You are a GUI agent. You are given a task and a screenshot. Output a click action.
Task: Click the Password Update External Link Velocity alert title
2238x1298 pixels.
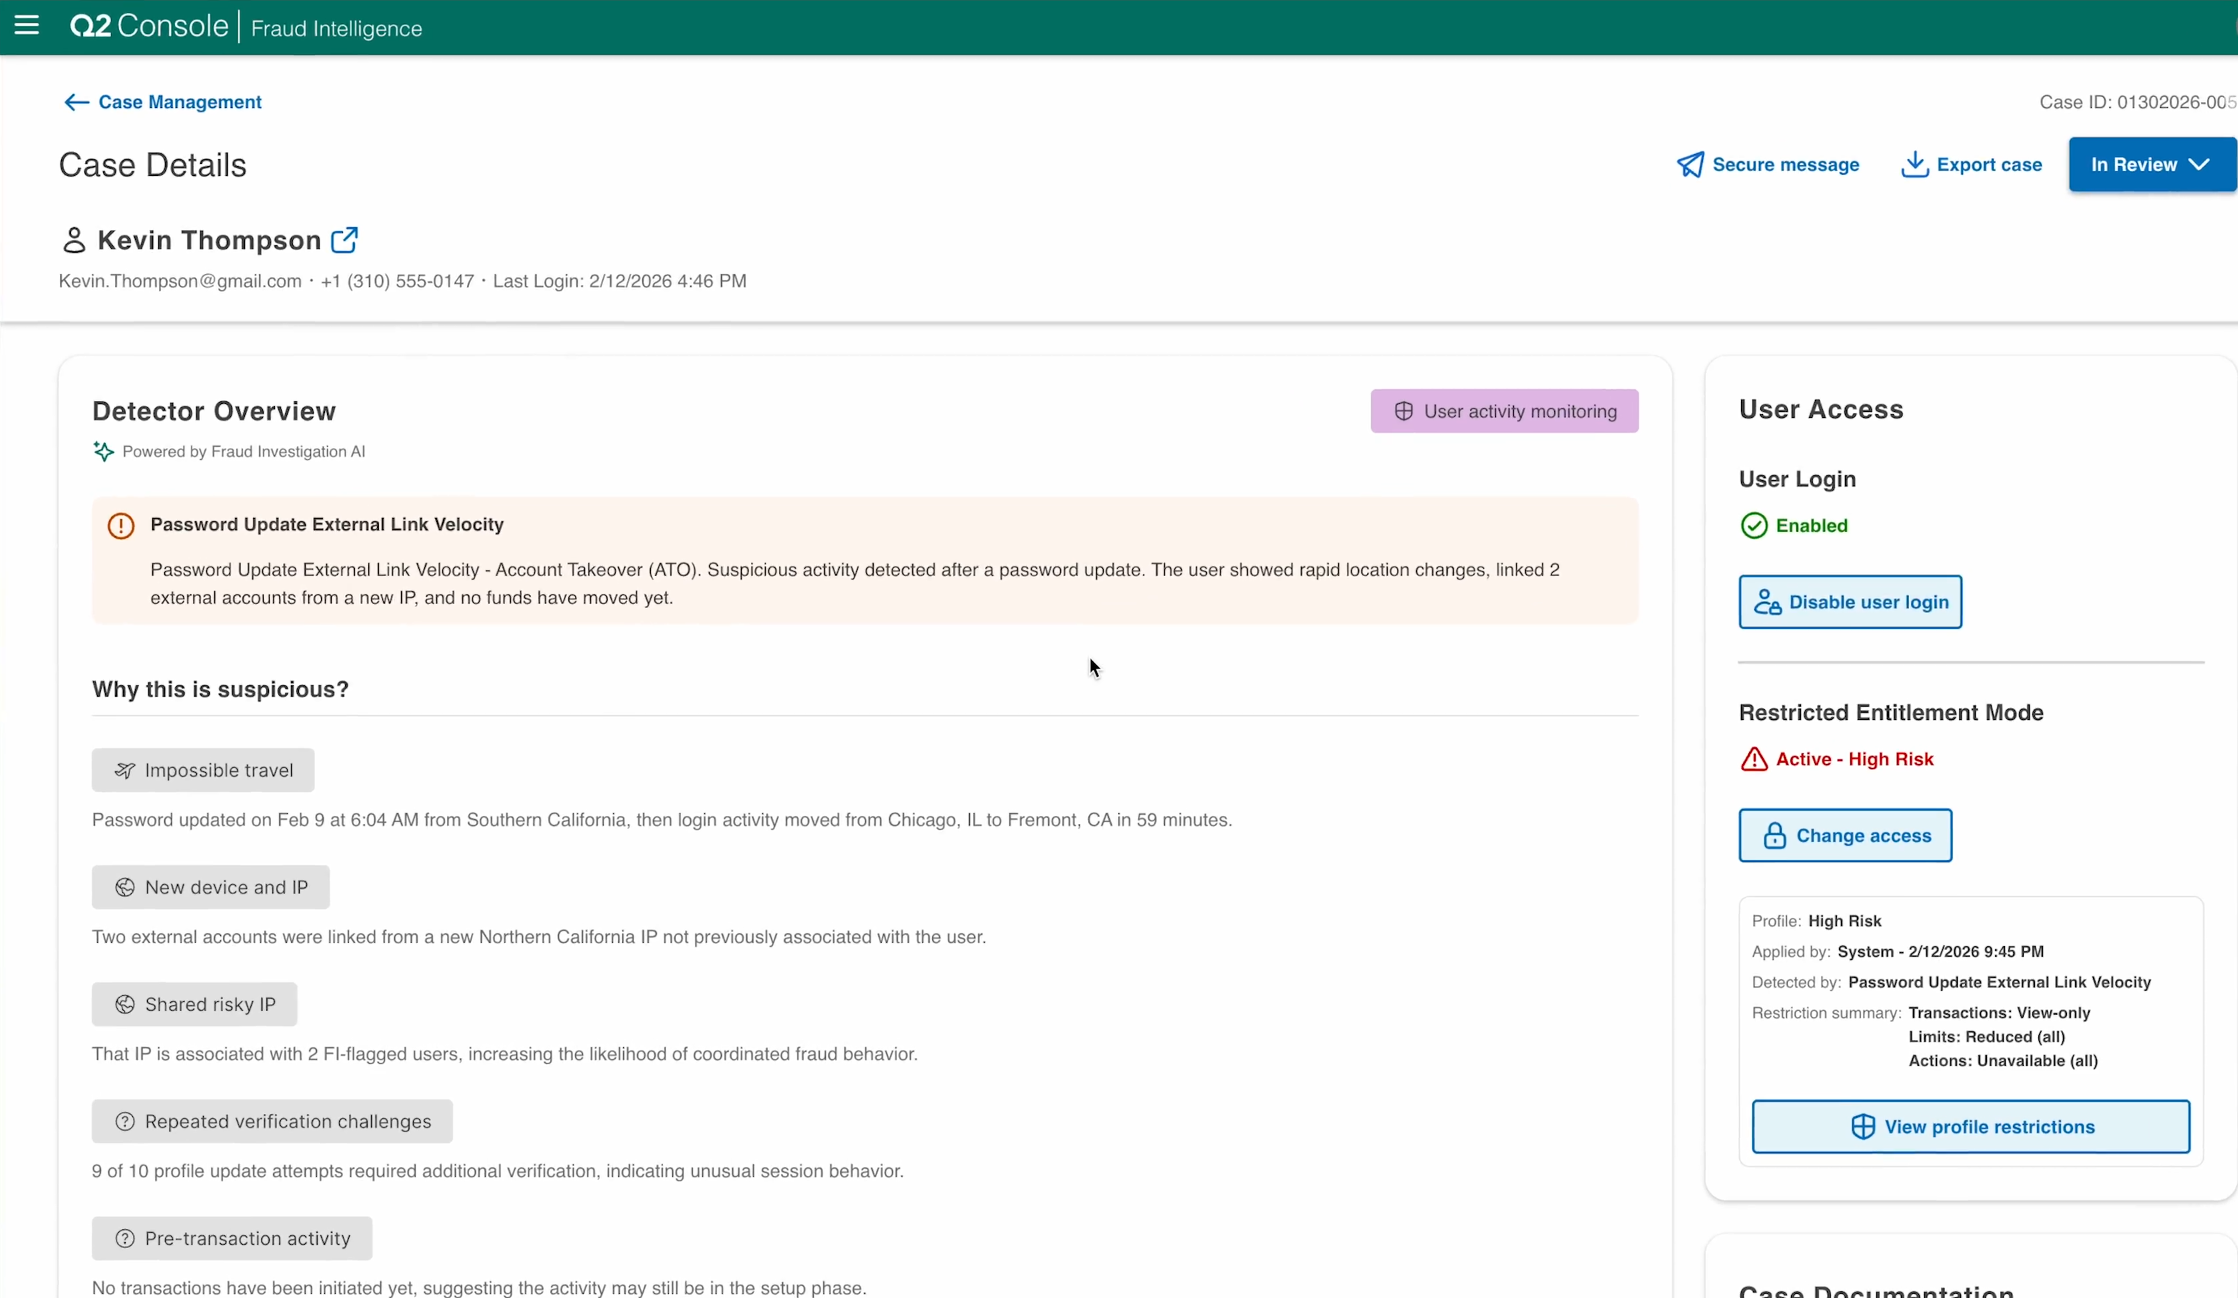(327, 524)
